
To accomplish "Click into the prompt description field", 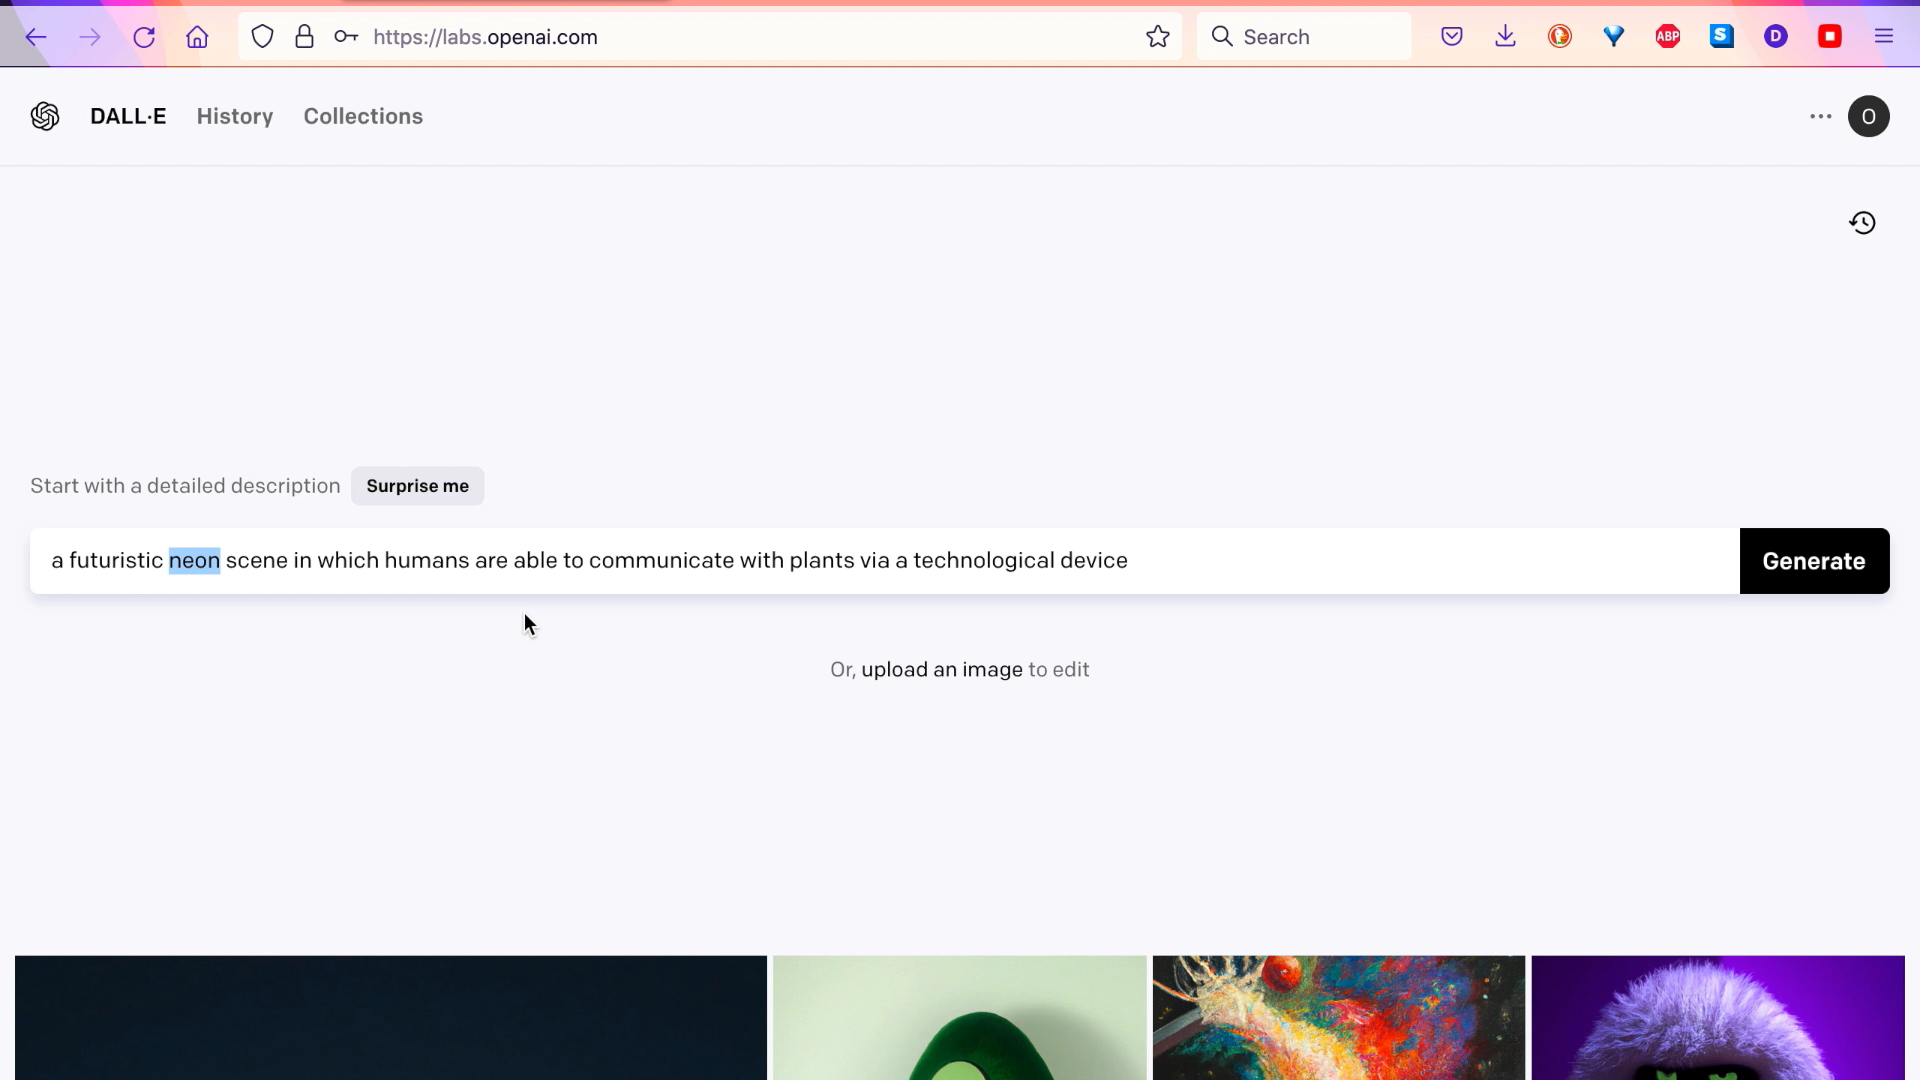I will (x=1400, y=561).
